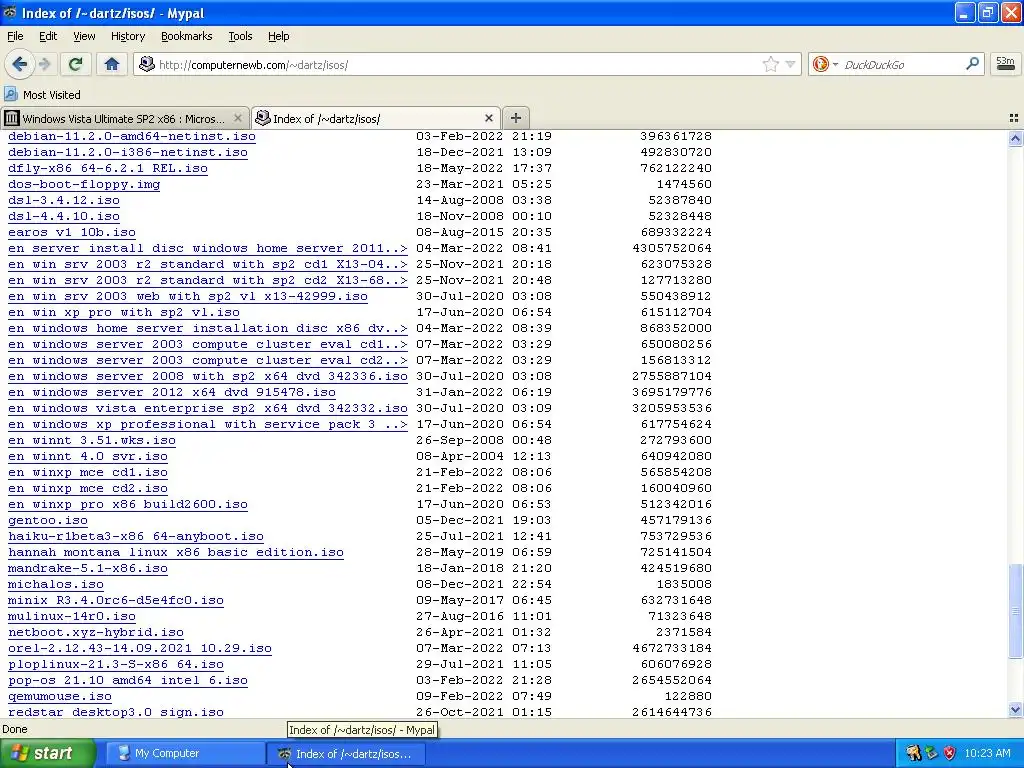Download debian-11.2.0-amd64-netinst.iso
The height and width of the screenshot is (768, 1024).
coord(131,136)
